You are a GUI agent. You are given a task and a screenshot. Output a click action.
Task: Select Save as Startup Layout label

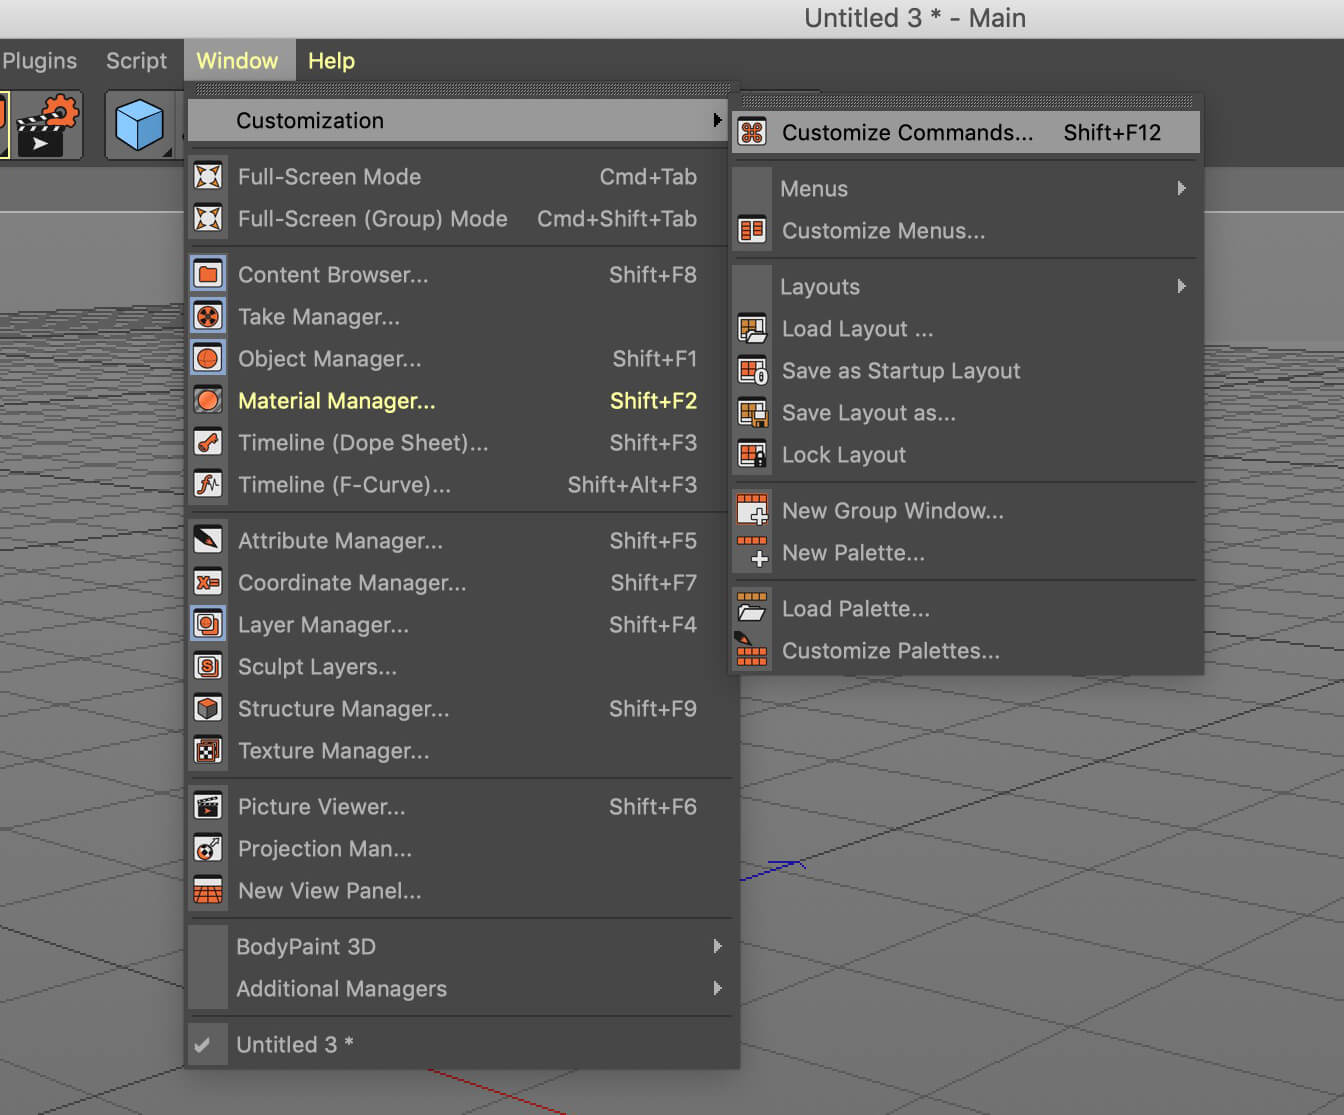(901, 371)
